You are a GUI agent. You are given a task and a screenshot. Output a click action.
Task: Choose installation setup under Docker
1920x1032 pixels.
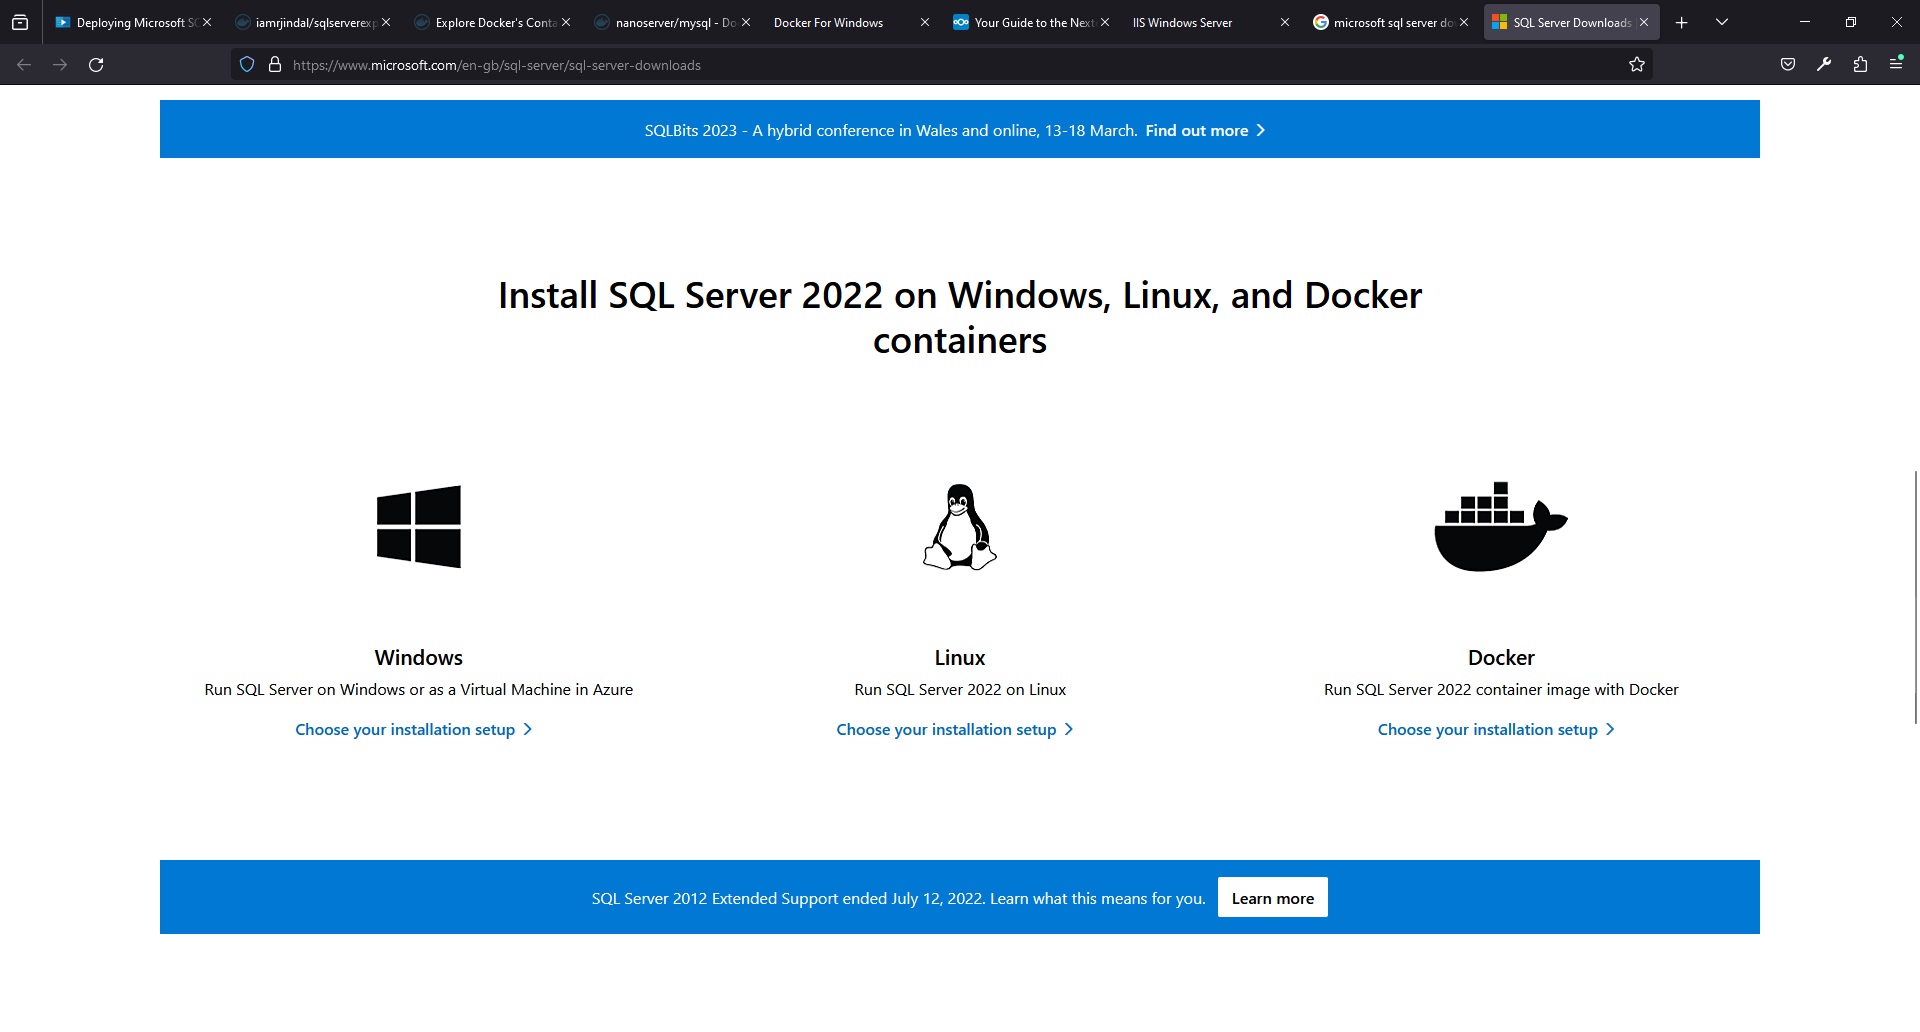[1496, 730]
